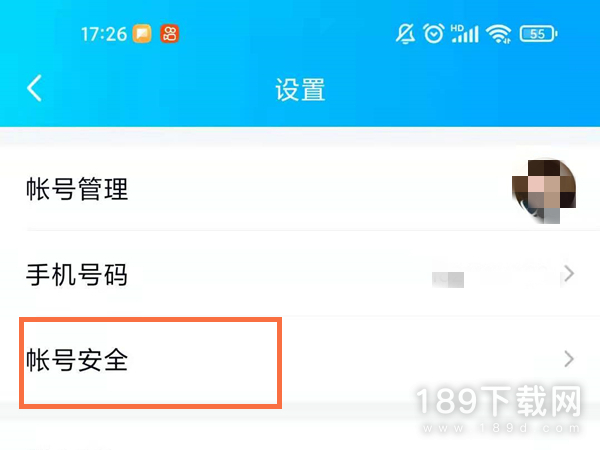Open the 手机号码 setting row
The image size is (600, 450).
300,274
